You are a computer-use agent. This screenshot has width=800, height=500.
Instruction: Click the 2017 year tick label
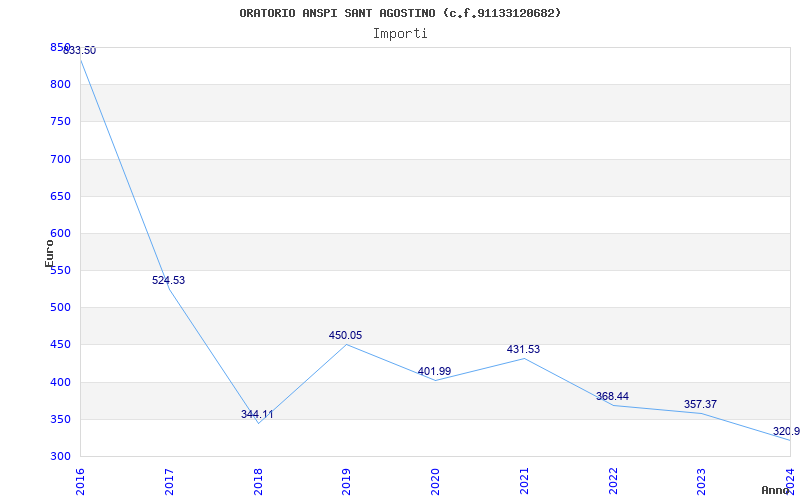(x=169, y=481)
